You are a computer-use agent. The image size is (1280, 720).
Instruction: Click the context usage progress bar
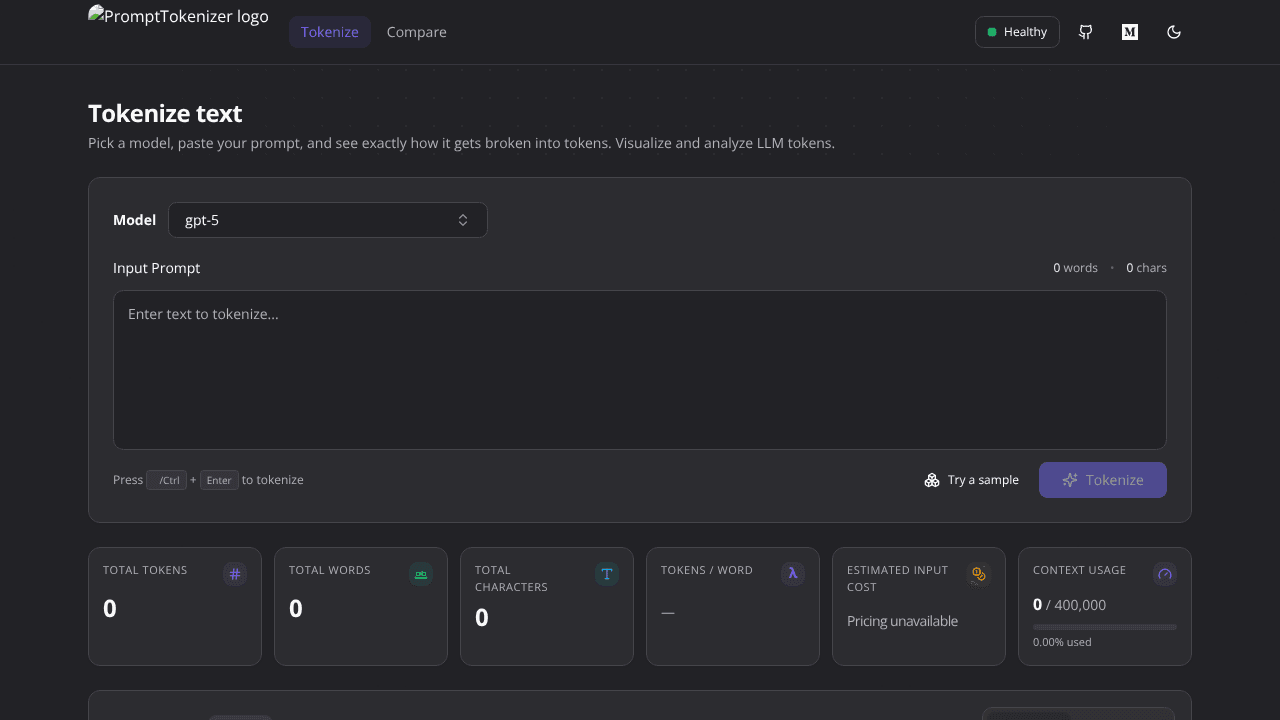(x=1105, y=627)
